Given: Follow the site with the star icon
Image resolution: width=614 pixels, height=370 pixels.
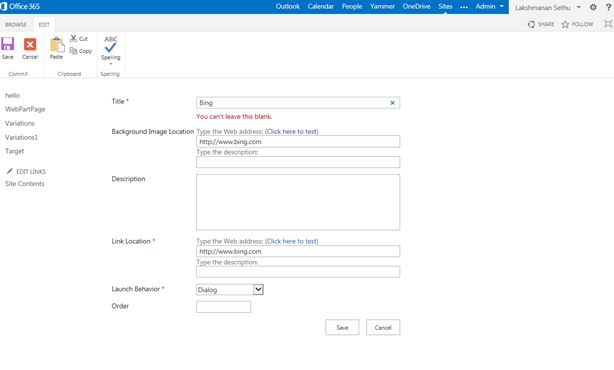Looking at the screenshot, I should tap(565, 24).
